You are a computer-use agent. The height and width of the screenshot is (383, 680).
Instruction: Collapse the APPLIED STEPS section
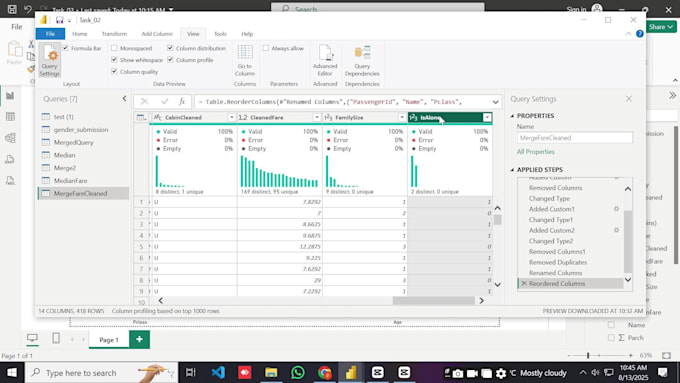click(512, 170)
